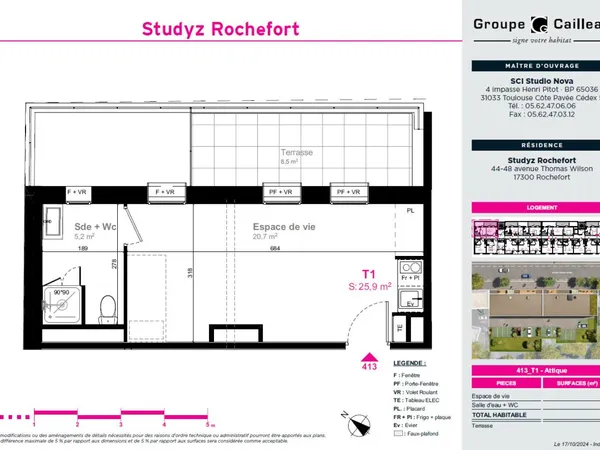The width and height of the screenshot is (600, 450).
Task: Click the pink T1 label on the plan
Action: click(x=369, y=274)
